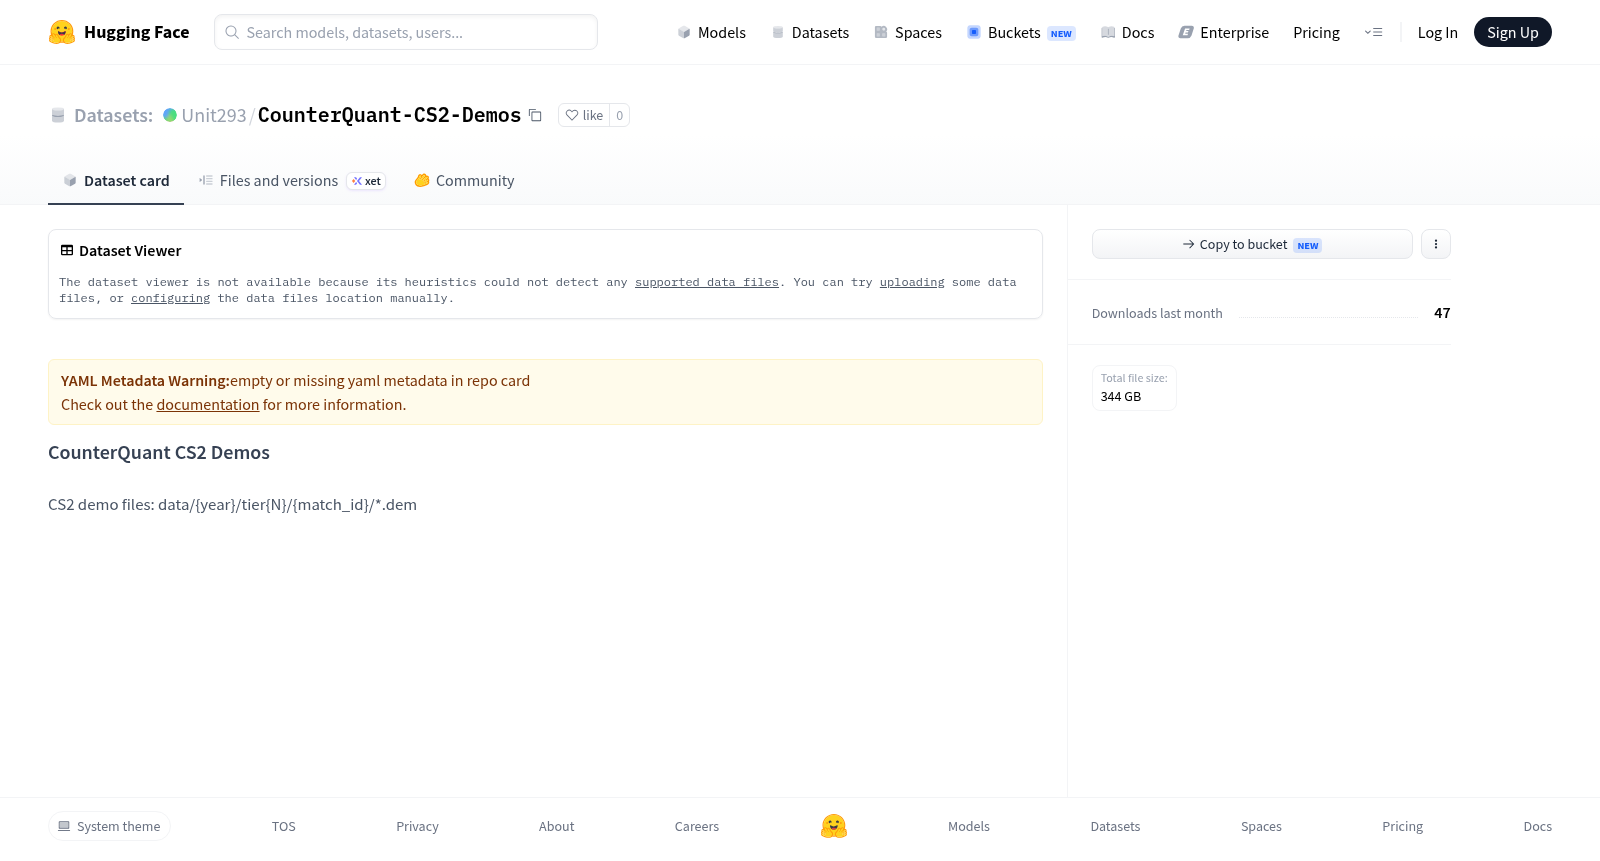The height and width of the screenshot is (861, 1600).
Task: Open Pricing in the top navigation
Action: click(1316, 32)
